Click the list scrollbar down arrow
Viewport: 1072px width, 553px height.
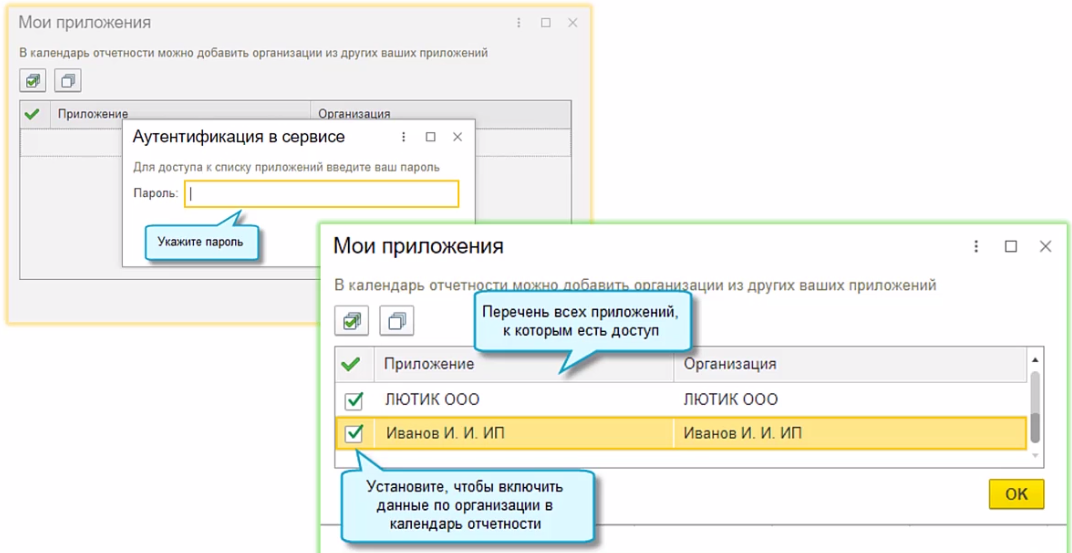(1035, 455)
